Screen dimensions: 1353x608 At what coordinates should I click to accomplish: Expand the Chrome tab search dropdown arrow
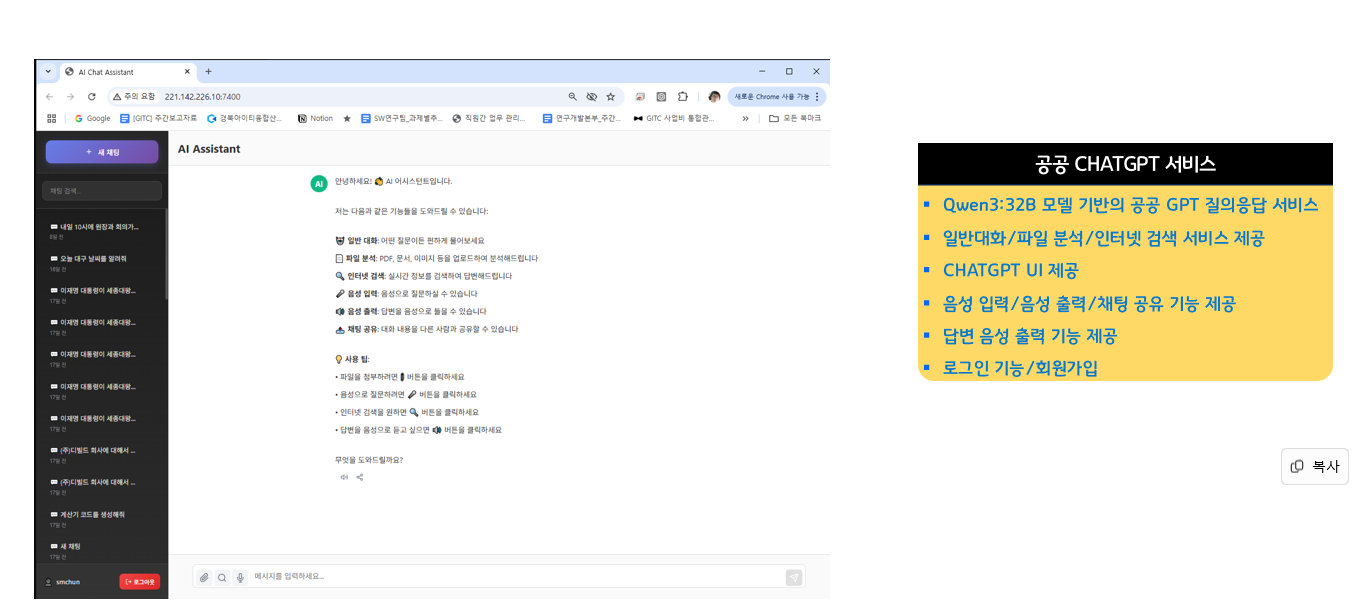[x=48, y=72]
